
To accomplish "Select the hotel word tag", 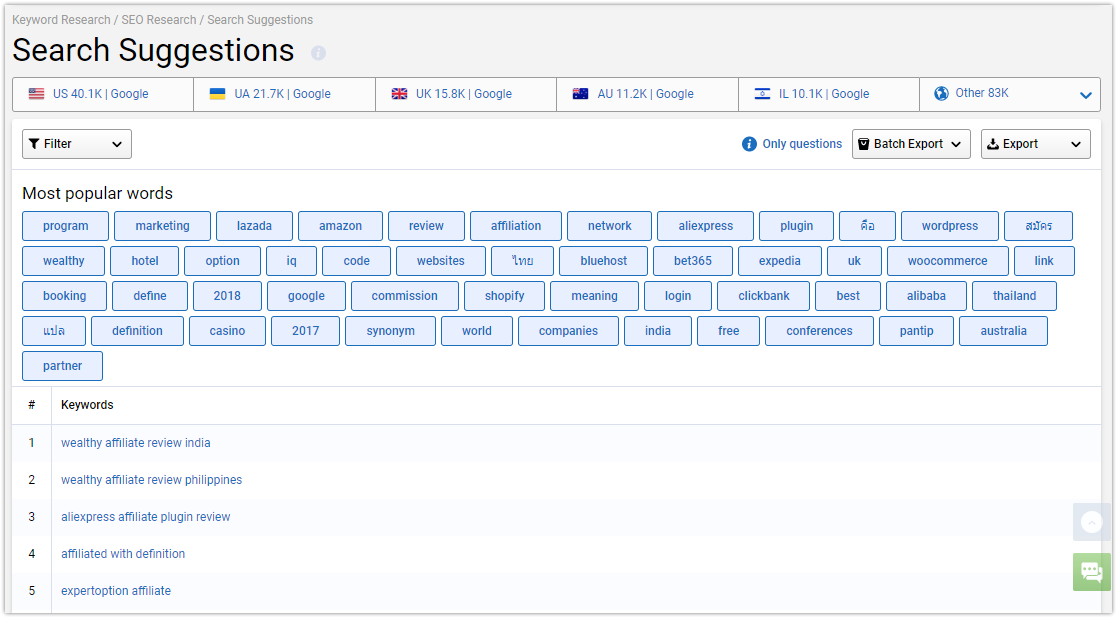I will pyautogui.click(x=145, y=261).
